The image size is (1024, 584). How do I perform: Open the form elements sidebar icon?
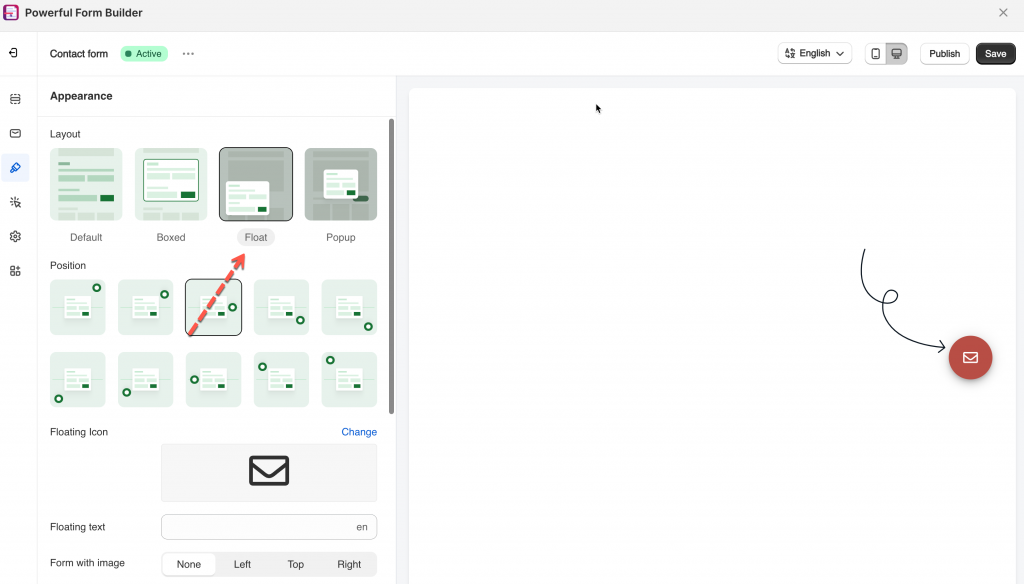coord(15,99)
